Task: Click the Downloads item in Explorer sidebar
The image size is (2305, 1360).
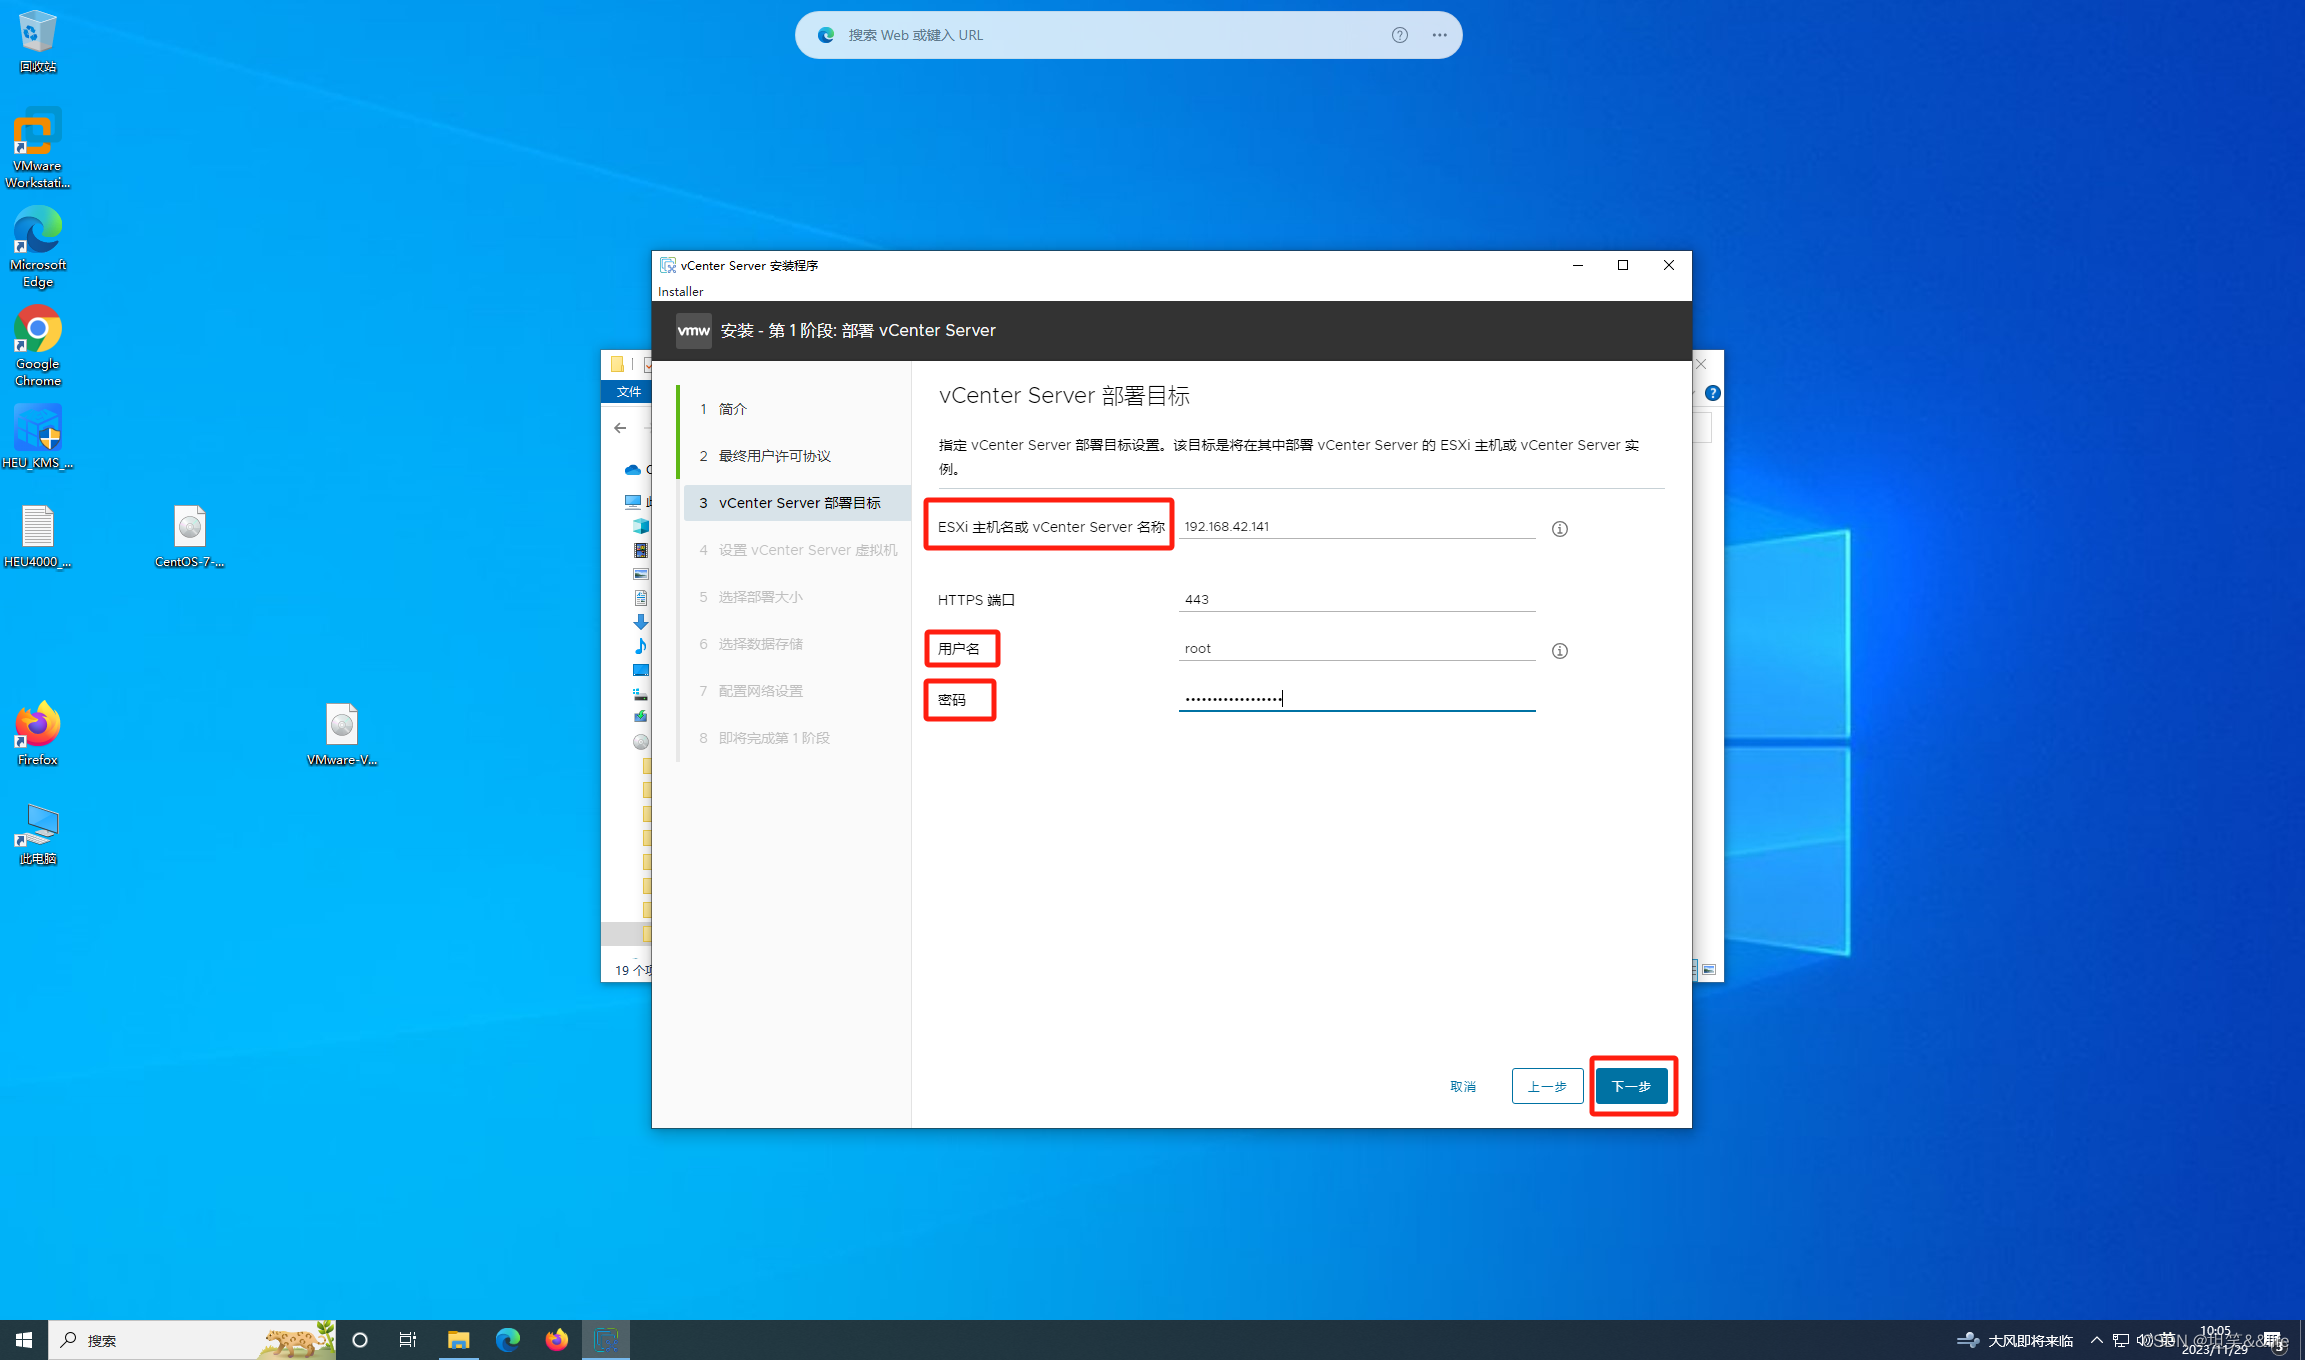Action: click(x=640, y=622)
